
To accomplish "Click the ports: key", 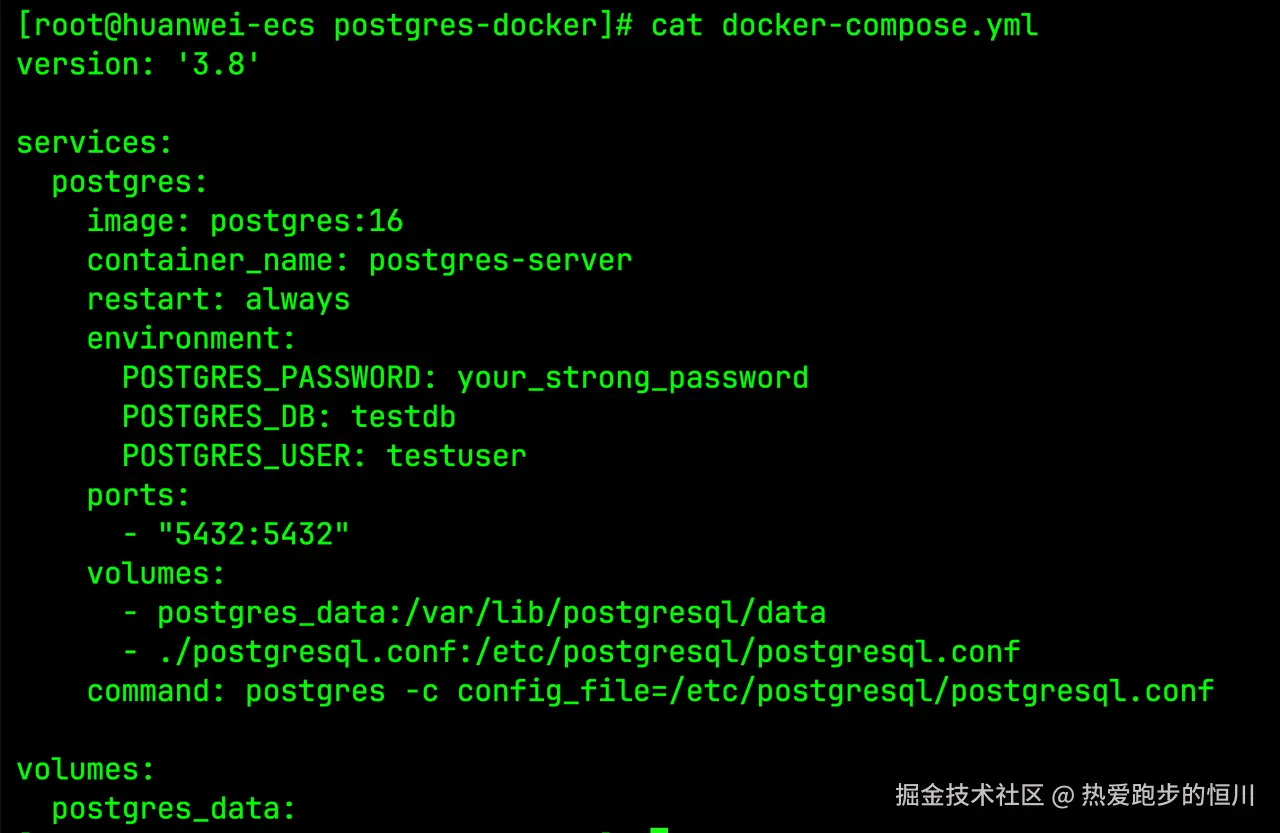I will click(138, 495).
